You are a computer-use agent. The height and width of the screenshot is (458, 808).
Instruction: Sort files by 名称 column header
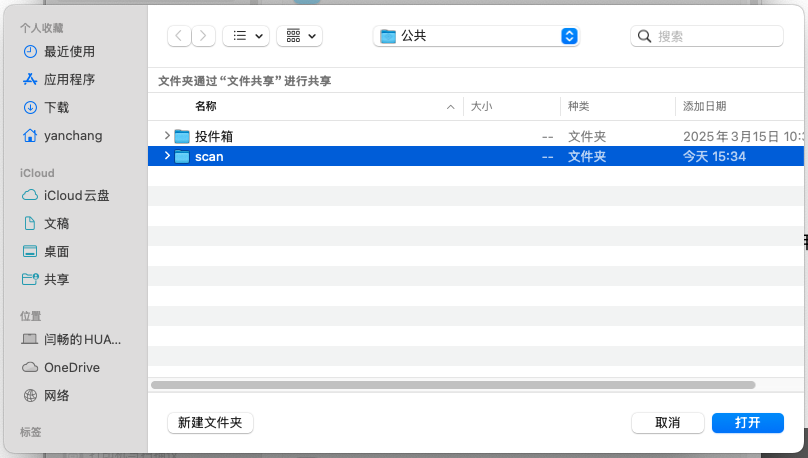tap(206, 106)
